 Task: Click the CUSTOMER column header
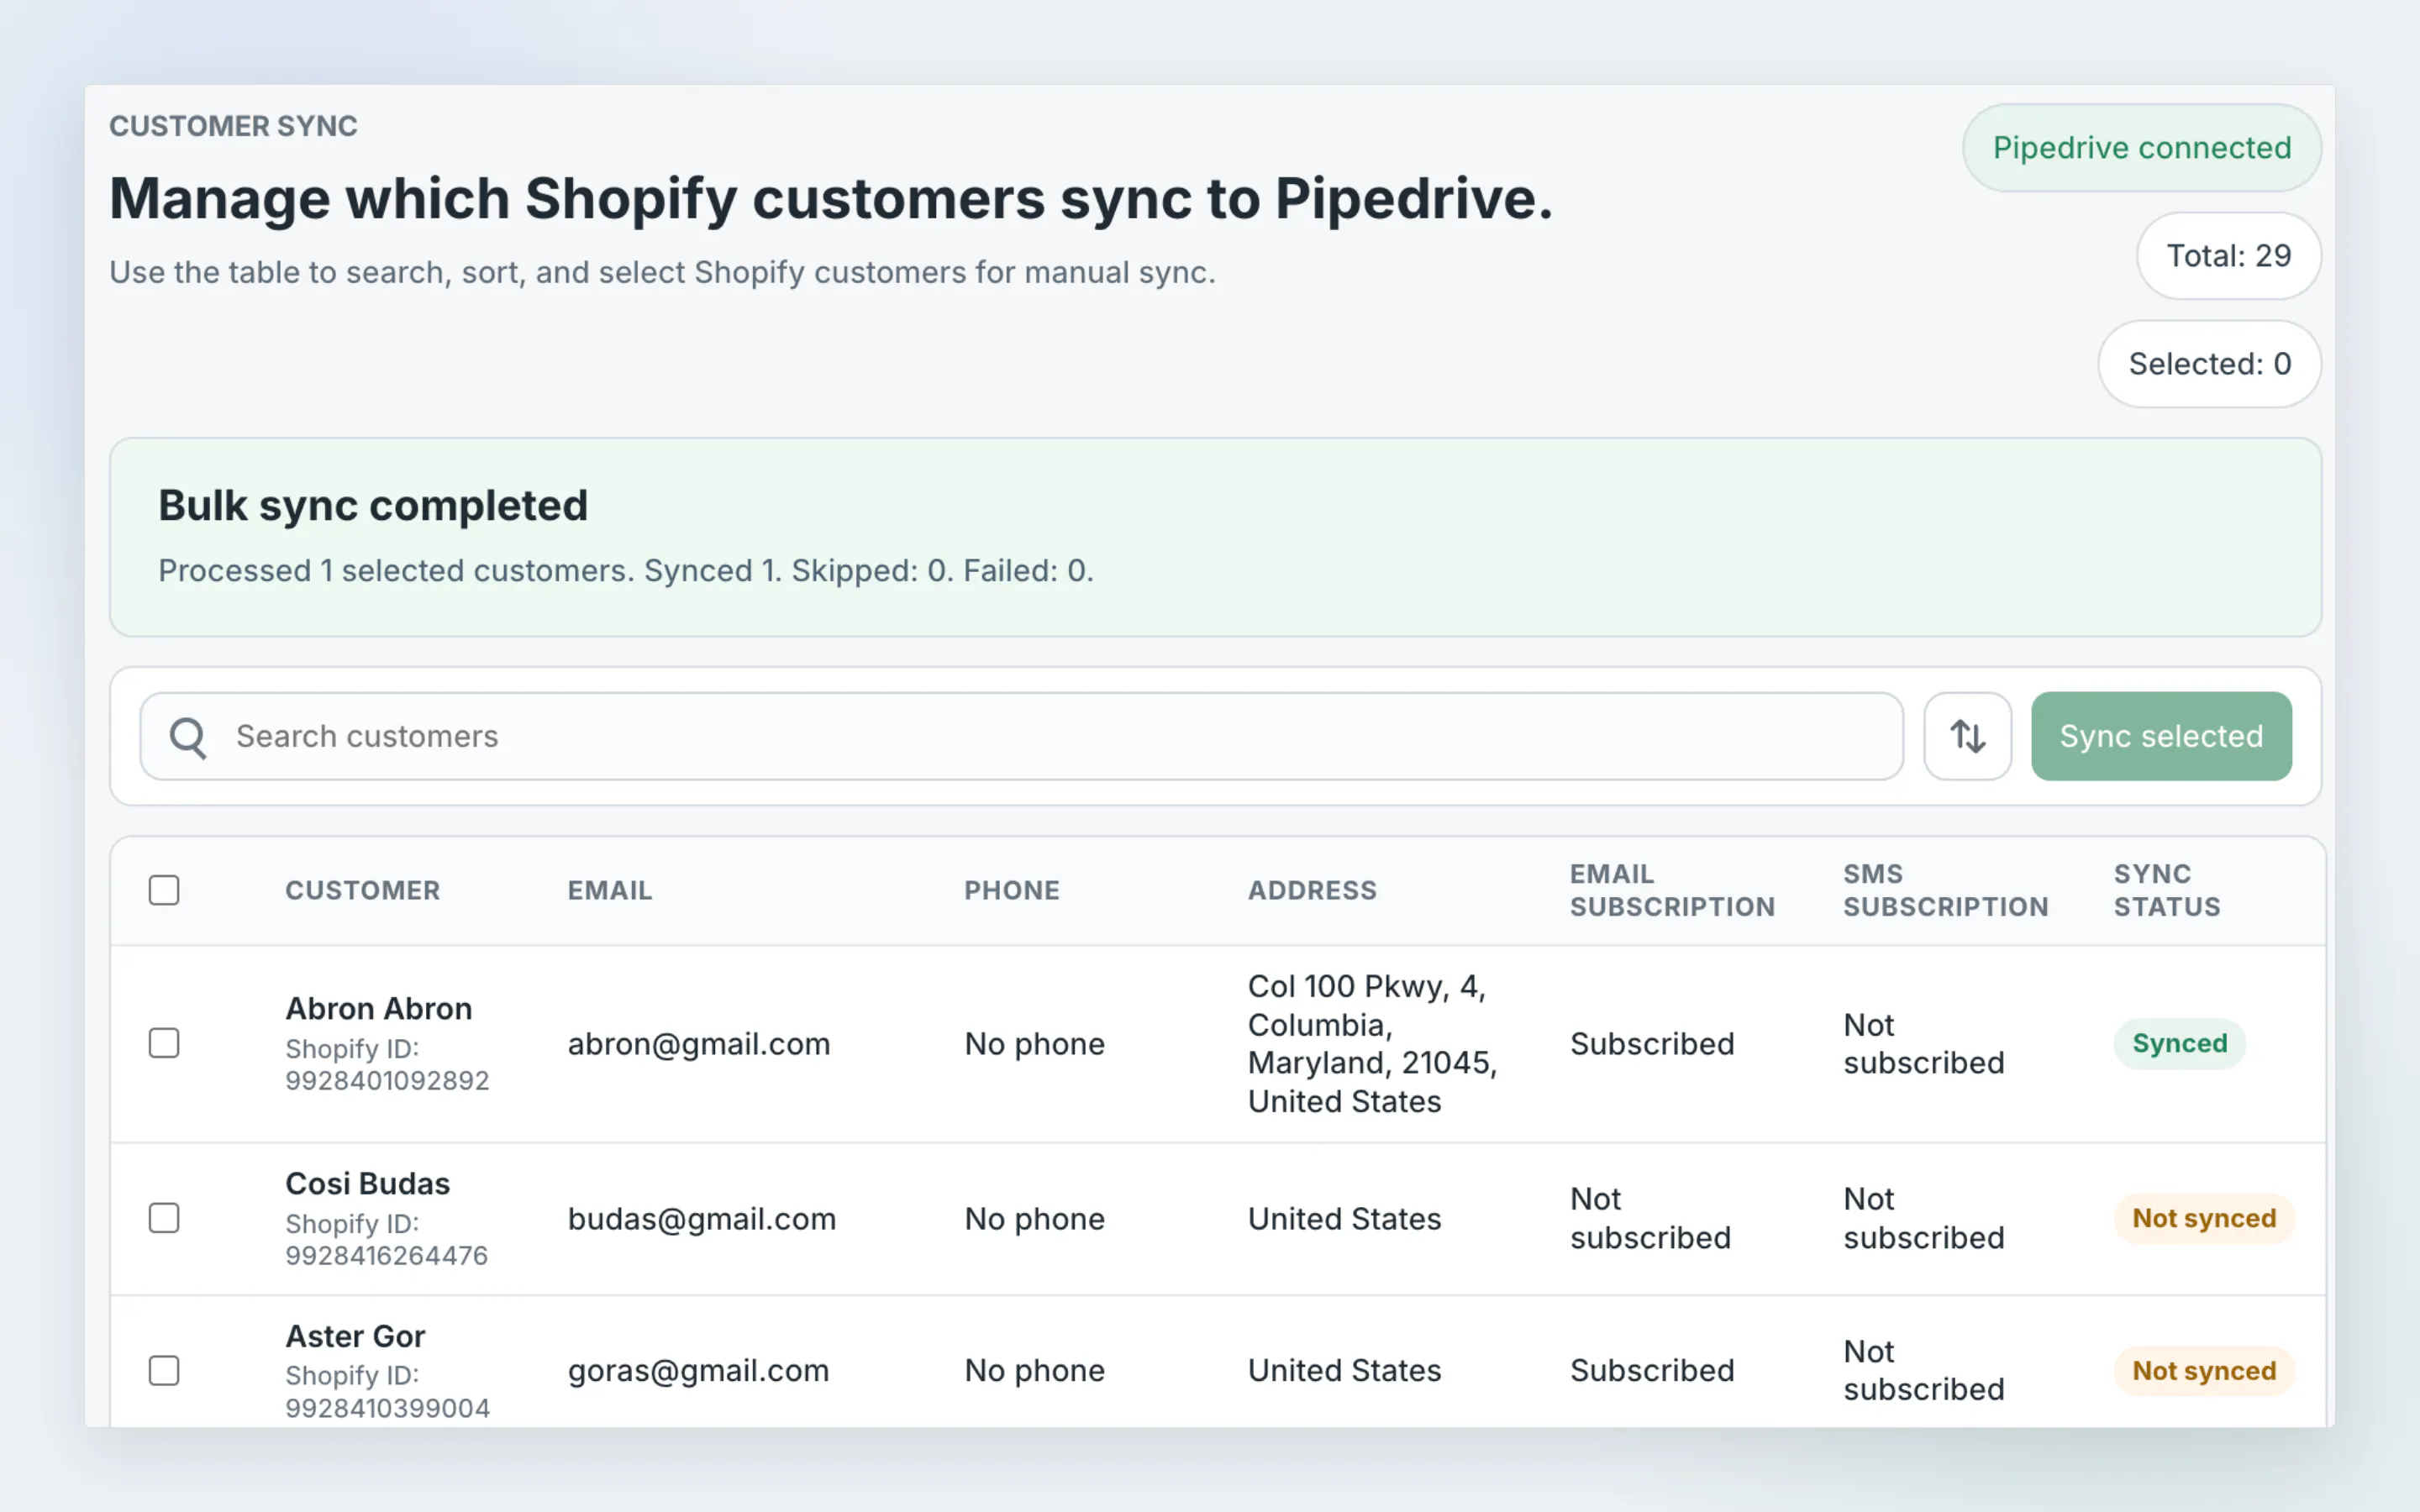coord(363,890)
